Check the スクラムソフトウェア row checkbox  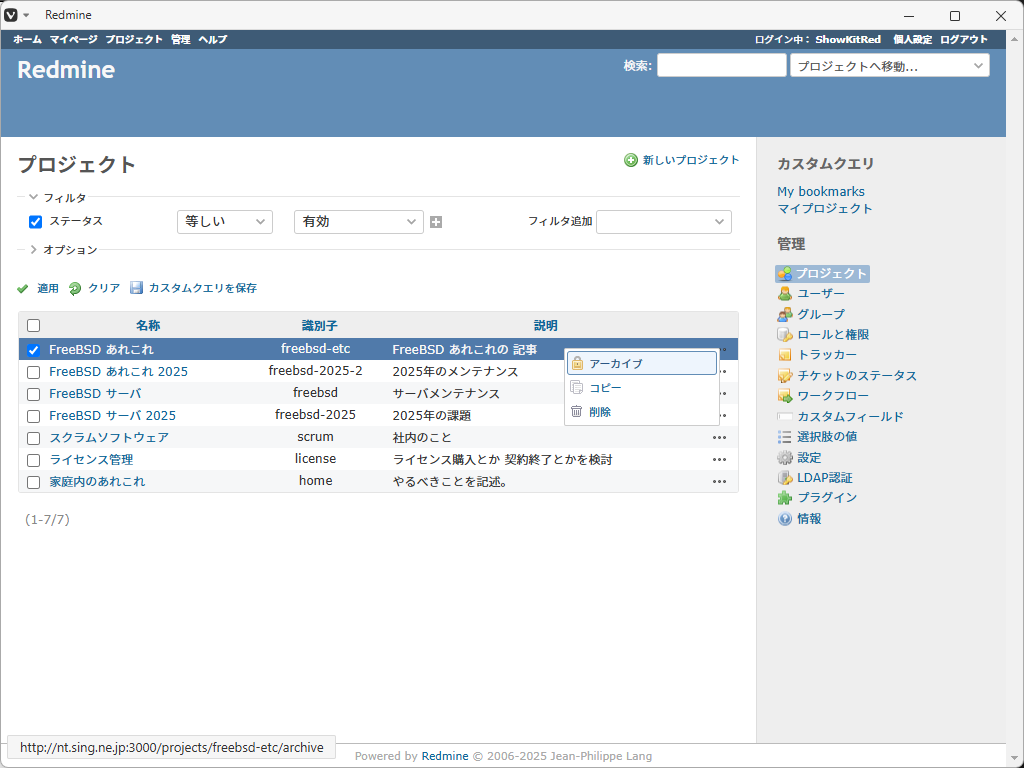point(33,438)
